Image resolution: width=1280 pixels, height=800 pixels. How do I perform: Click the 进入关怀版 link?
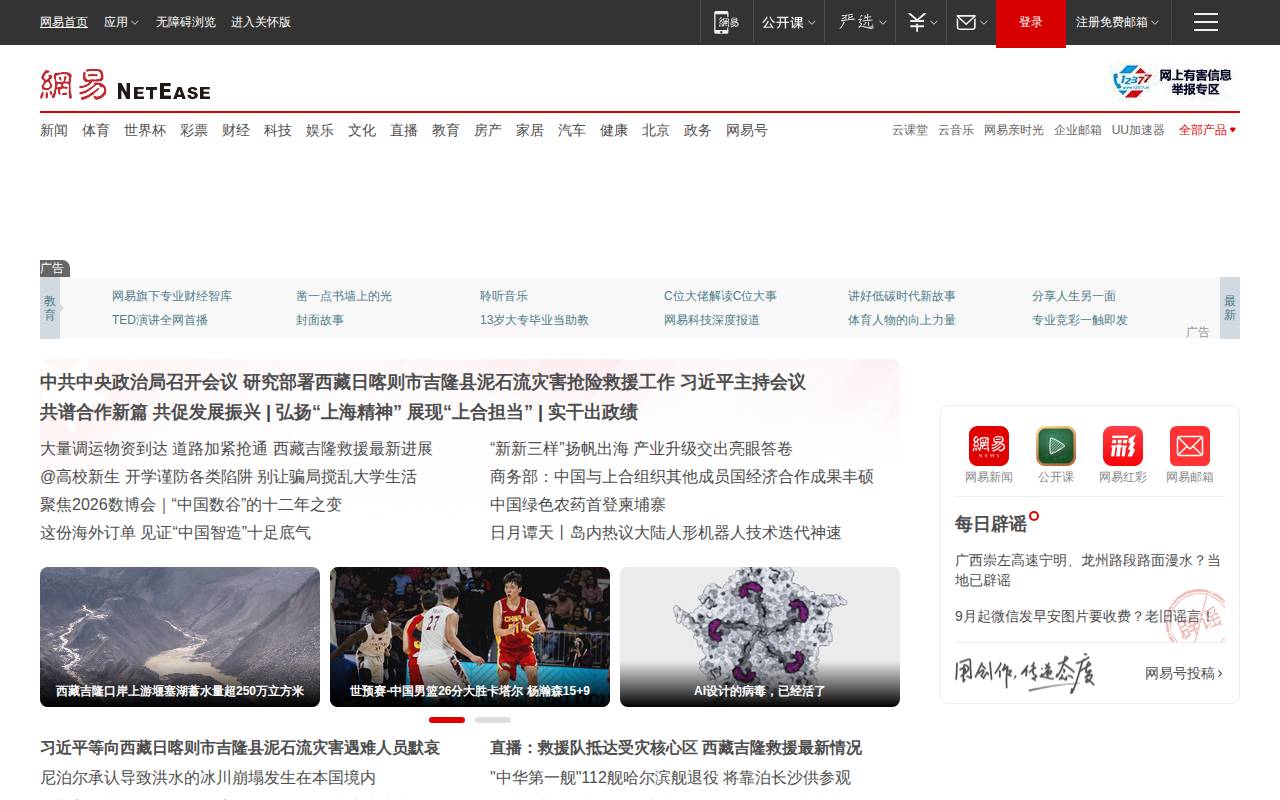261,22
